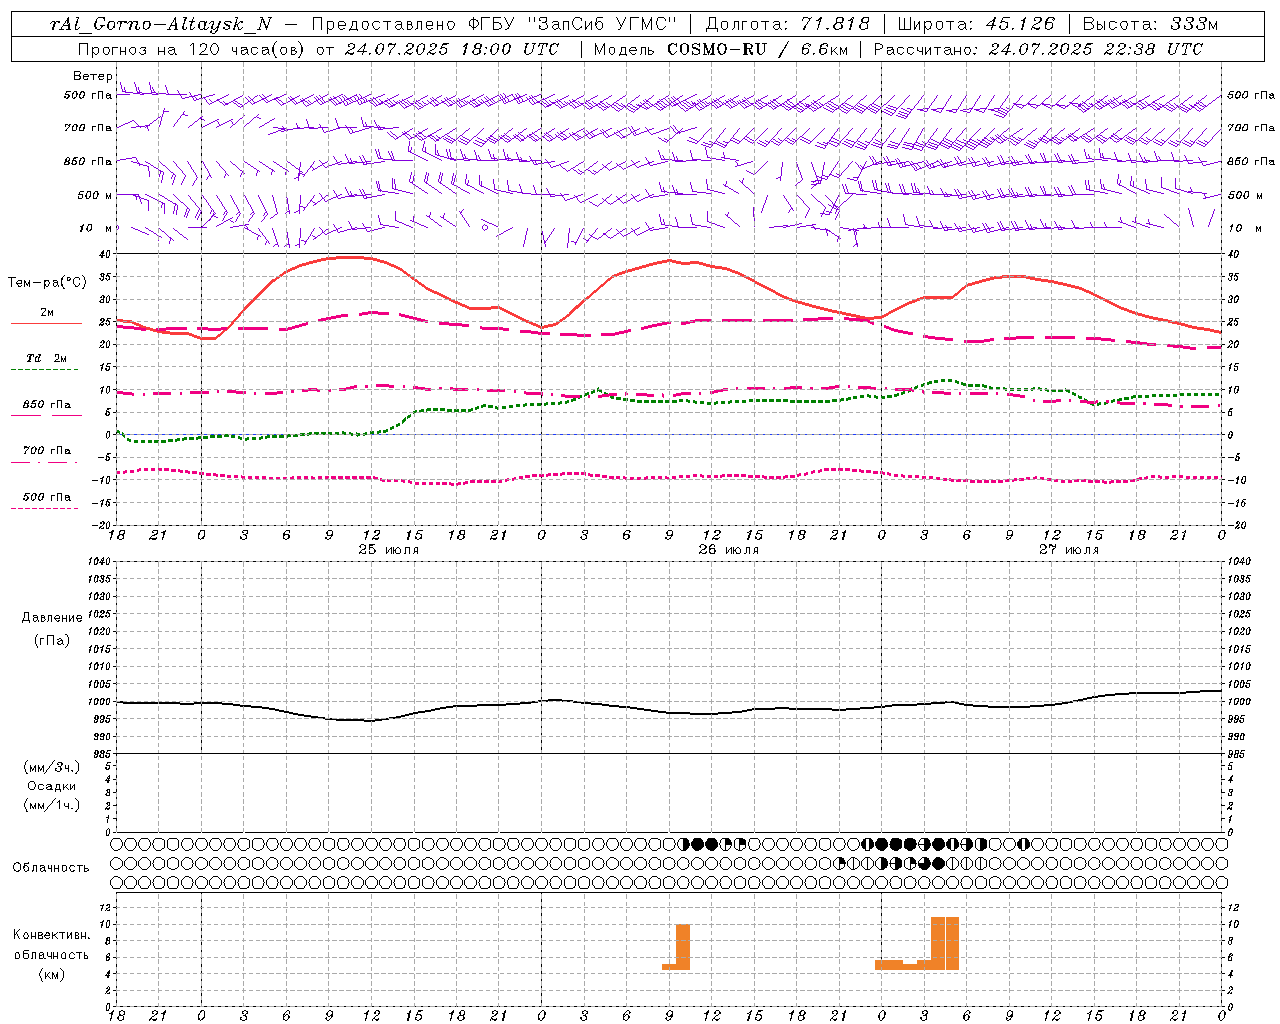Click the Ветер panel label
Screen dimensions: 1280x1024
pos(92,76)
